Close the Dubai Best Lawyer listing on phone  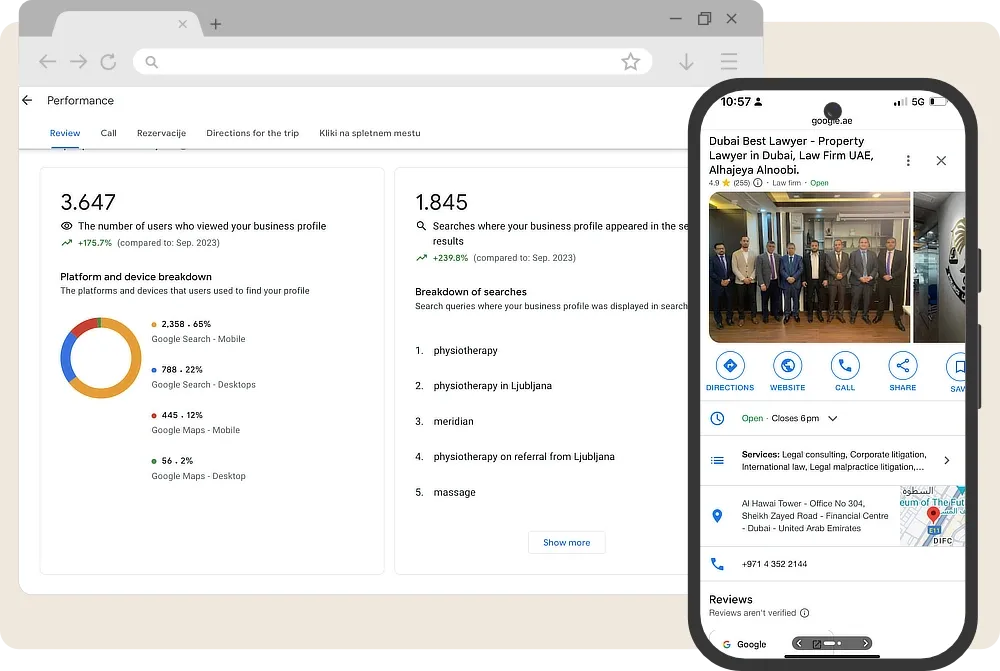941,161
